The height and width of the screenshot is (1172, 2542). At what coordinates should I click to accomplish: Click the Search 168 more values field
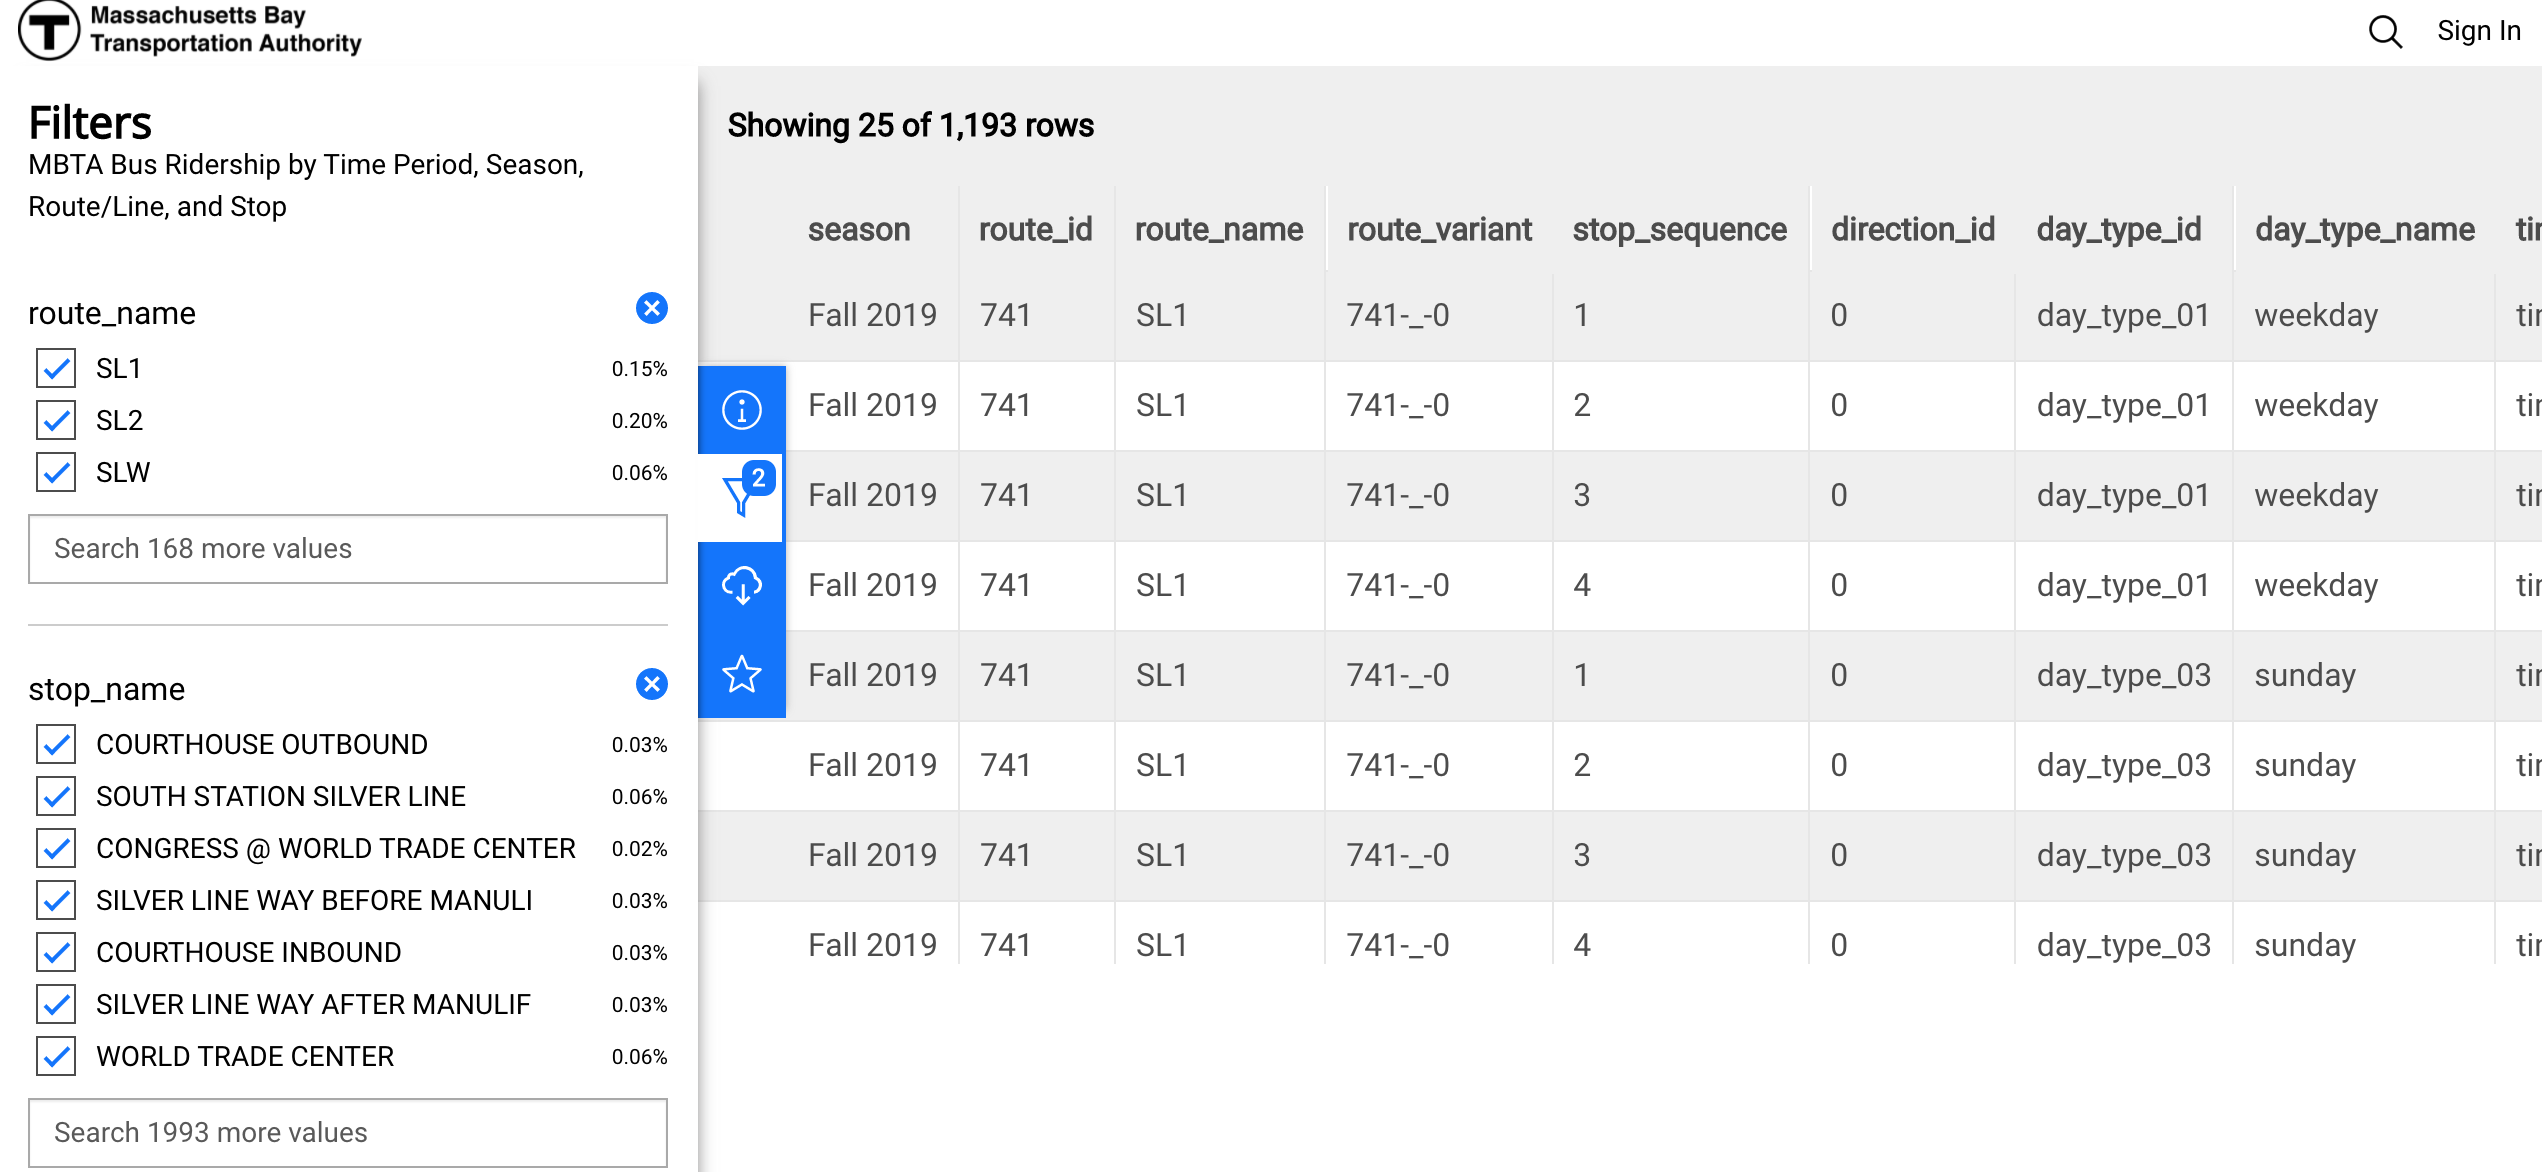[347, 549]
